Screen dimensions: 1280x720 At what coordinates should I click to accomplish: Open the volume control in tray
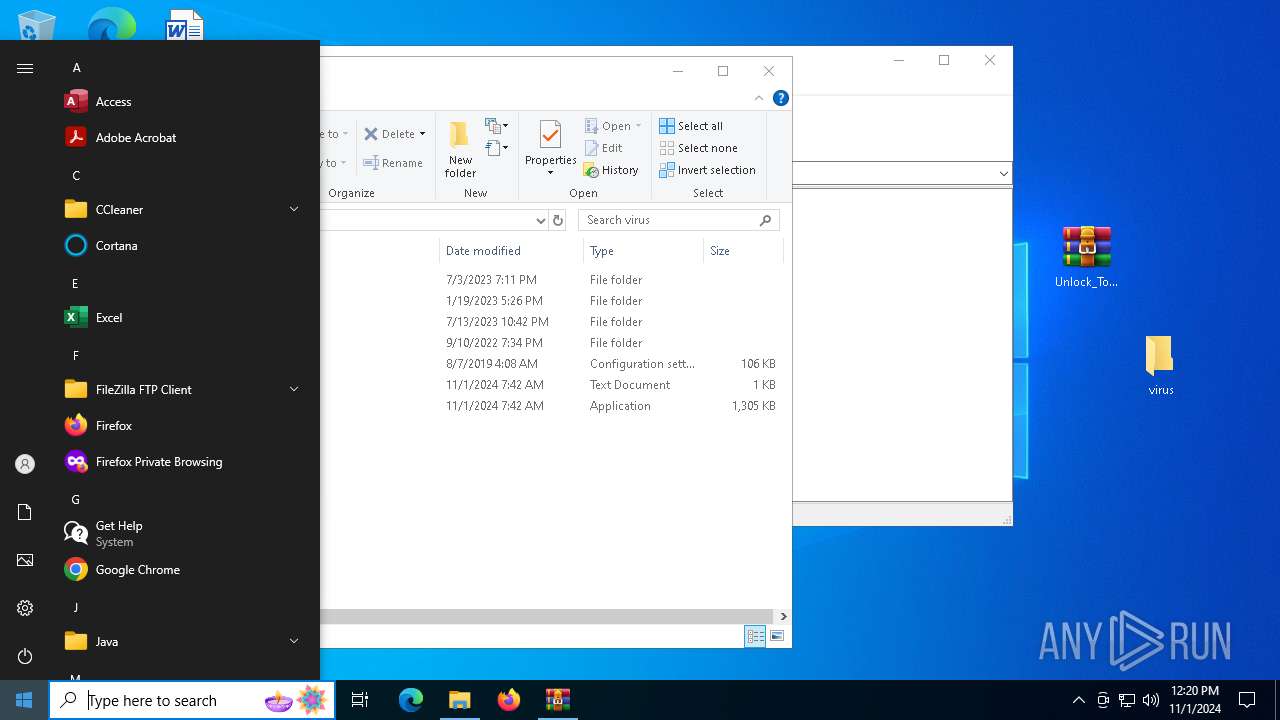[x=1151, y=700]
